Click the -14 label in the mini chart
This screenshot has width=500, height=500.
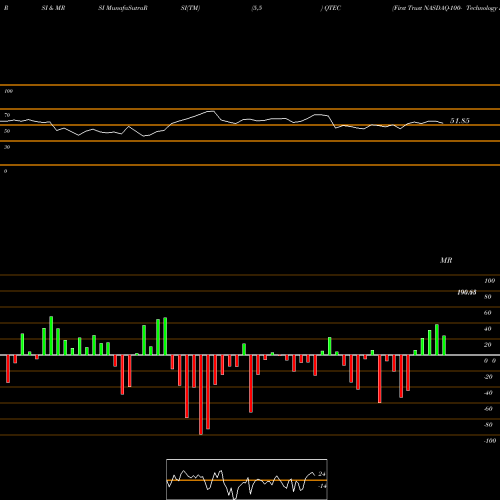[322, 486]
